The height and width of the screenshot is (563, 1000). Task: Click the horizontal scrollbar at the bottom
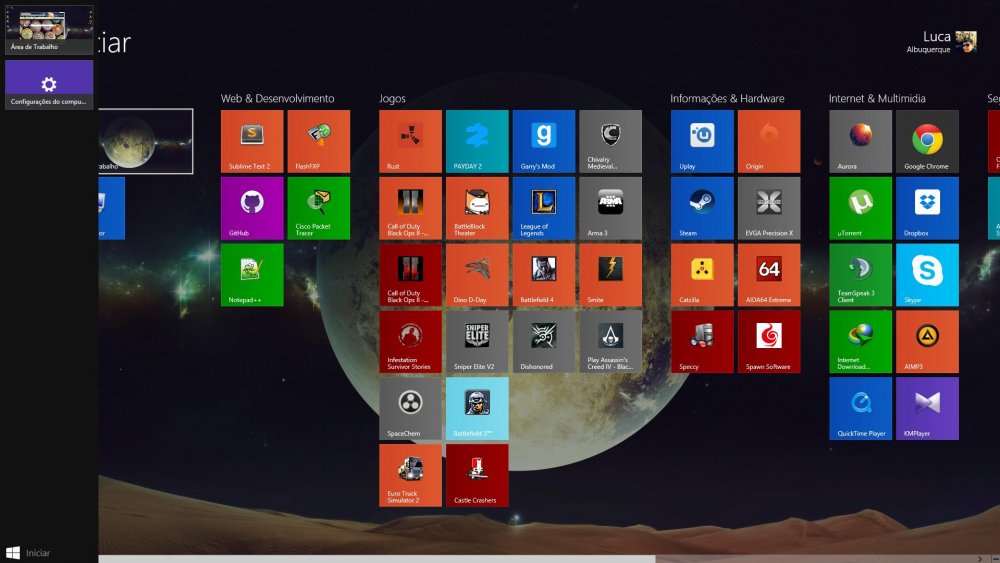pyautogui.click(x=375, y=558)
